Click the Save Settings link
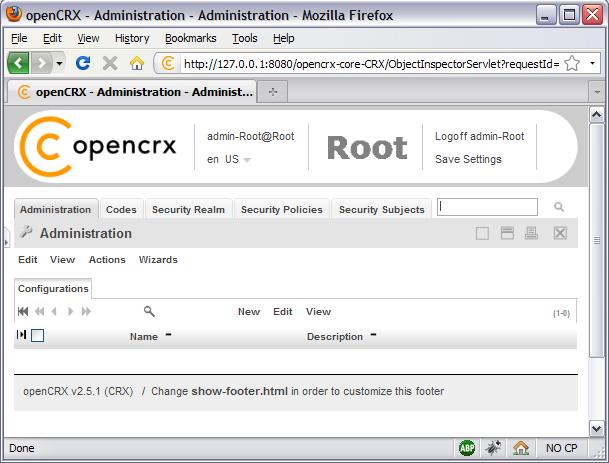Viewport: 609px width, 463px height. [x=468, y=159]
